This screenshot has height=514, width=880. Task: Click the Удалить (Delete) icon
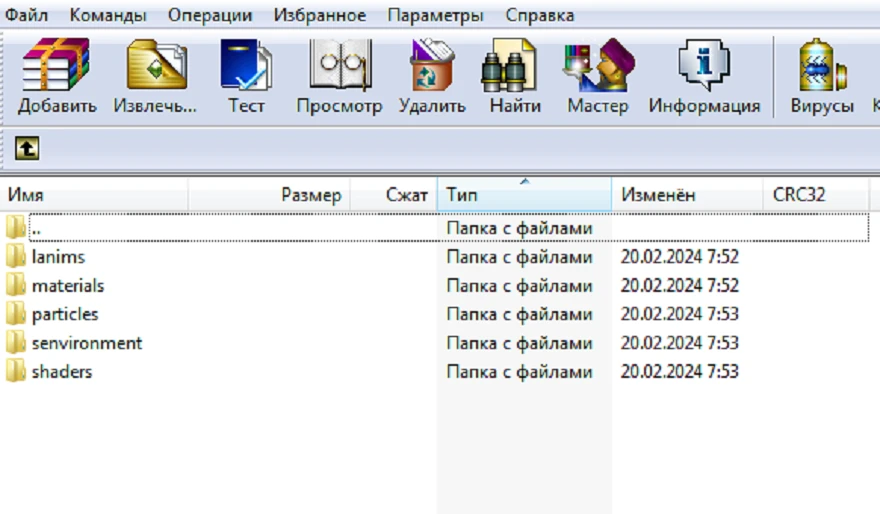(x=432, y=65)
